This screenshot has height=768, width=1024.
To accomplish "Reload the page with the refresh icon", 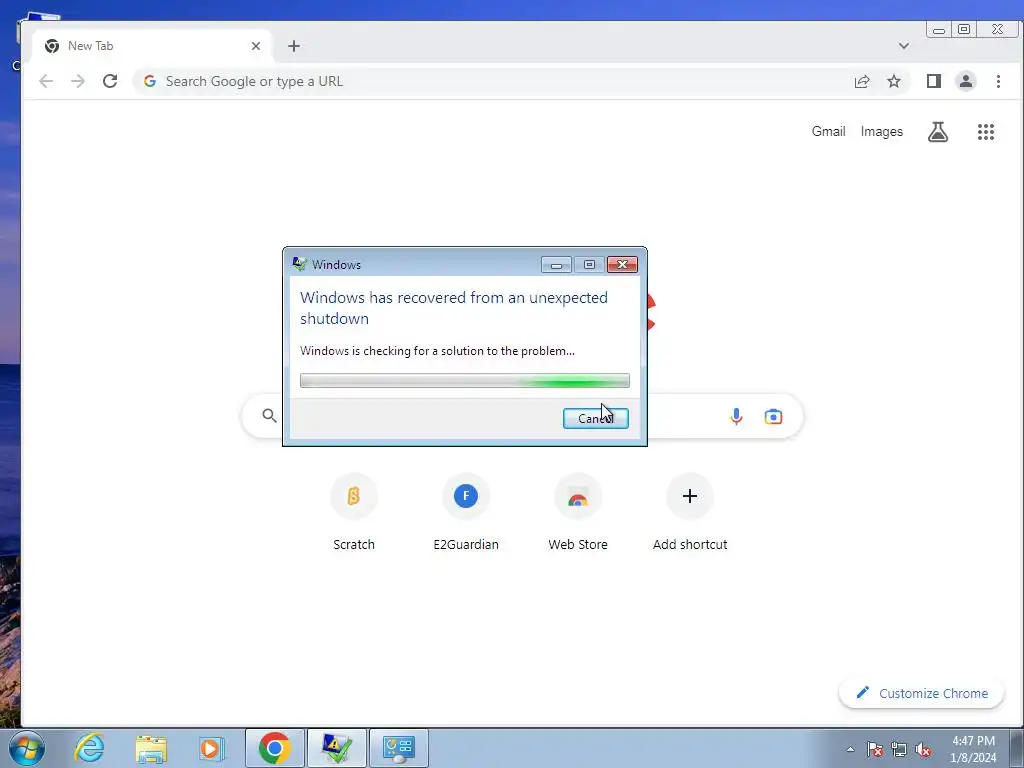I will [x=110, y=81].
